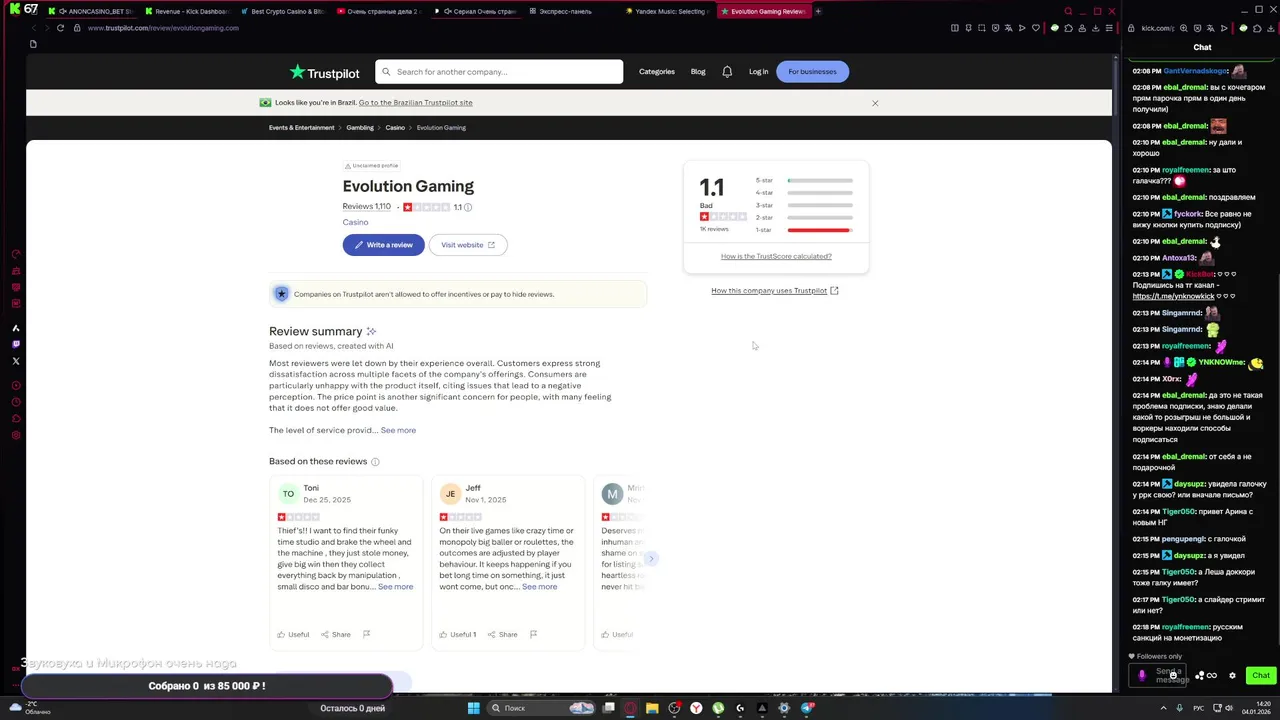This screenshot has height=720, width=1280.
Task: Click the Casino breadcrumb
Action: coord(395,128)
